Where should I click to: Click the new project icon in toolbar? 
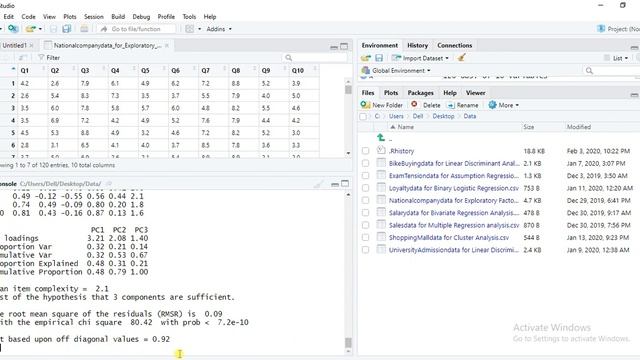13,29
